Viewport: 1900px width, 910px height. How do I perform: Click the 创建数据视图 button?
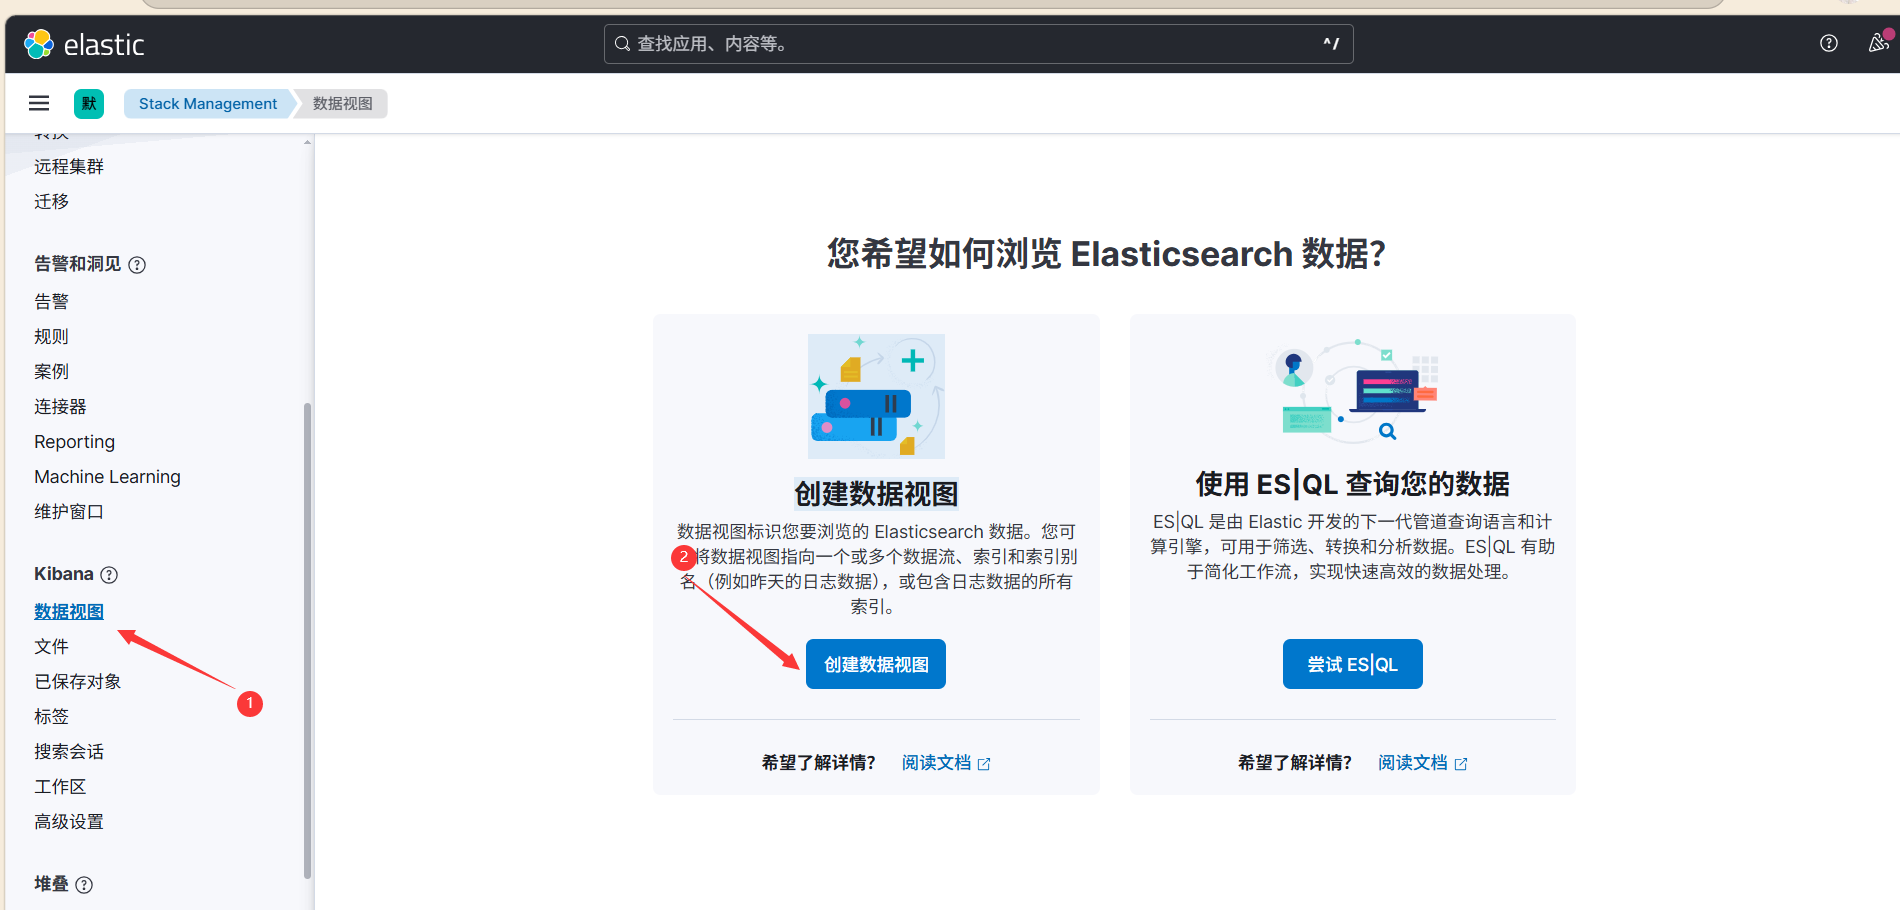[876, 664]
